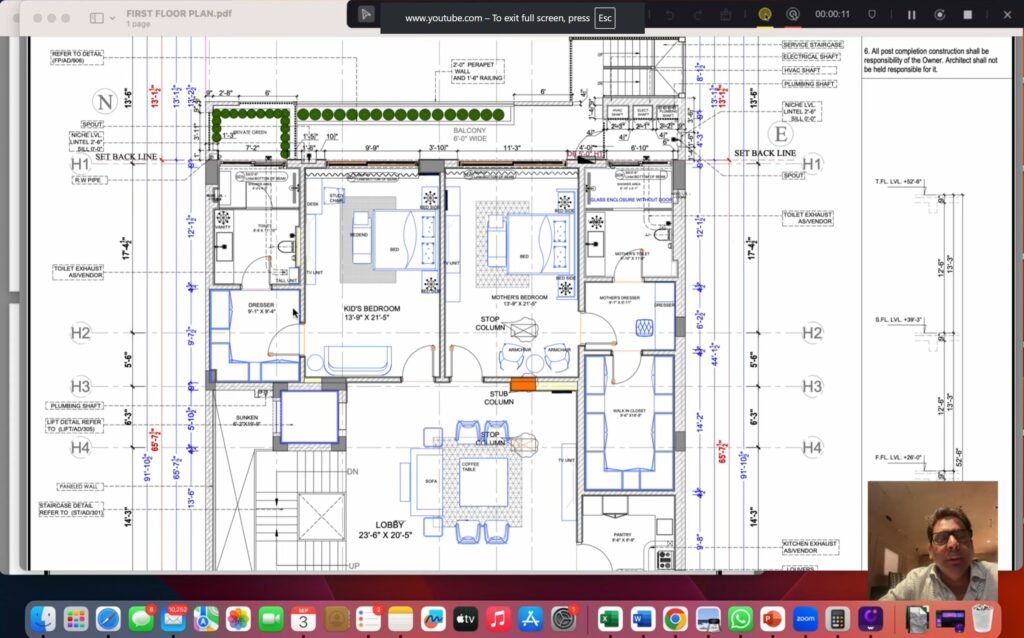Open Google Chrome from the dock
The width and height of the screenshot is (1024, 638).
[x=674, y=619]
